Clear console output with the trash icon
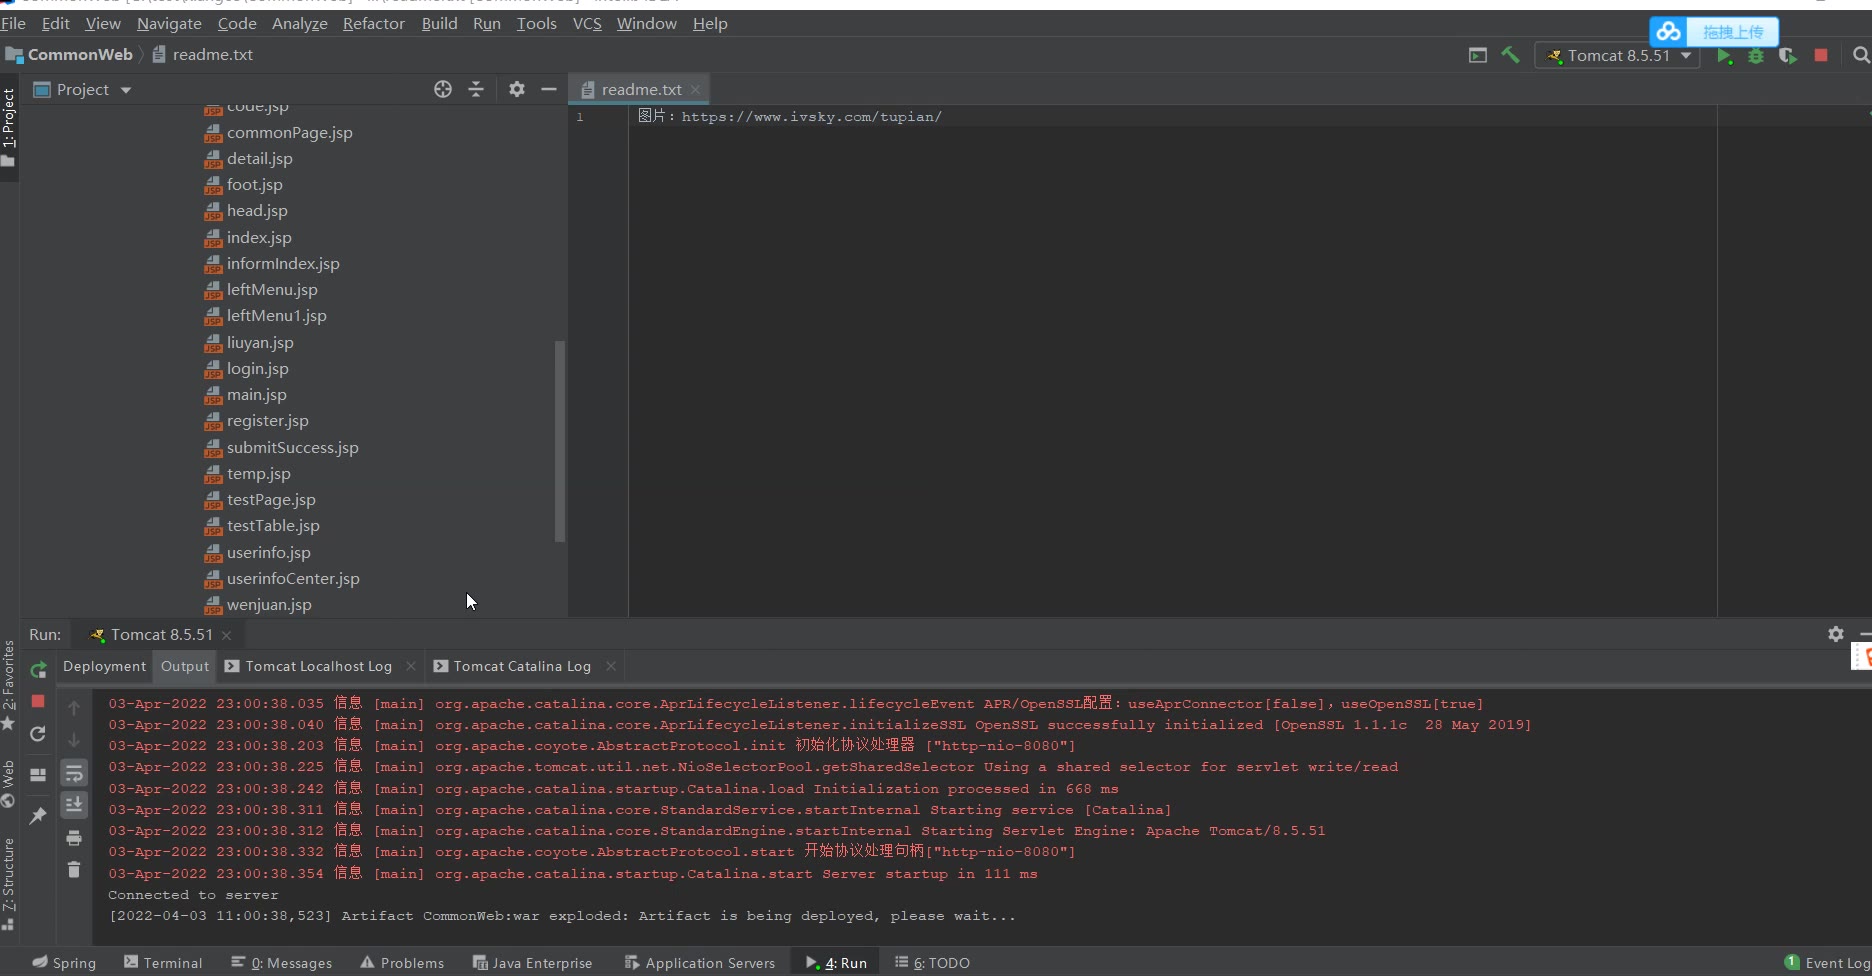The image size is (1872, 976). click(x=74, y=870)
